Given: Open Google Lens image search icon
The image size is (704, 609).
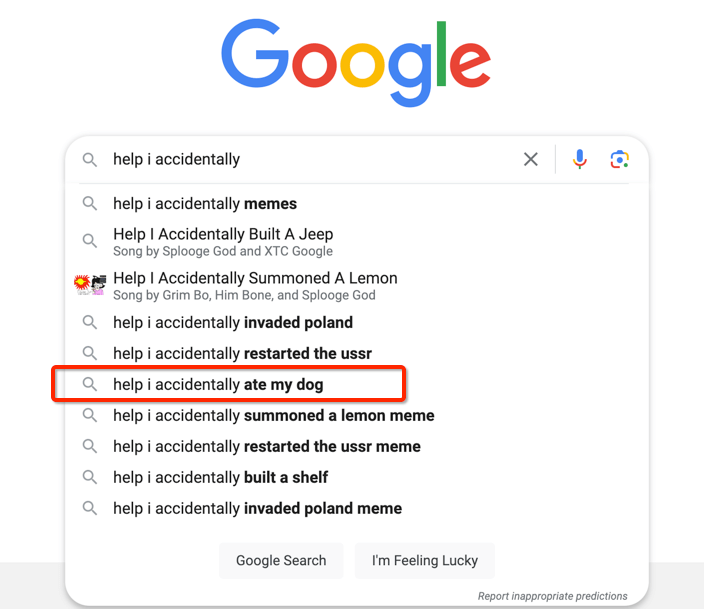Looking at the screenshot, I should [620, 159].
